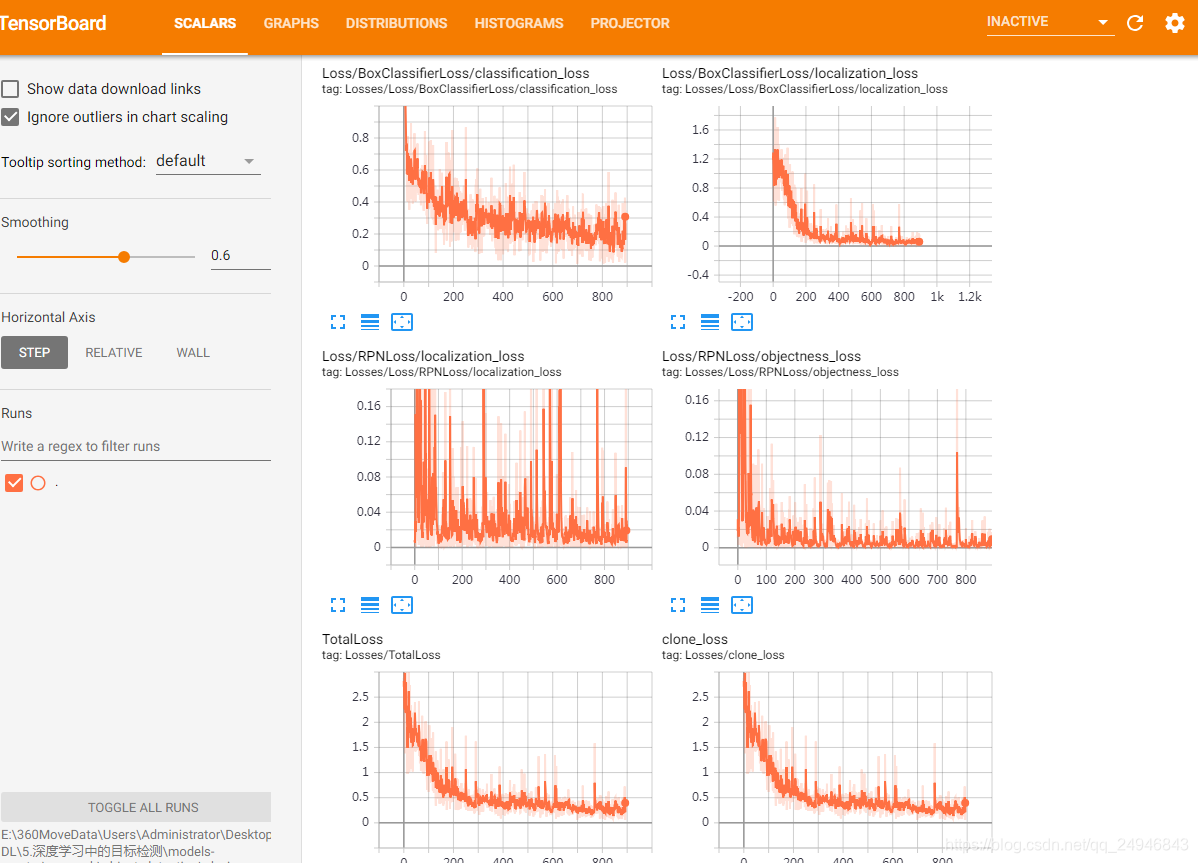The image size is (1198, 863).
Task: Switch to the SCALARS tab
Action: coord(205,24)
